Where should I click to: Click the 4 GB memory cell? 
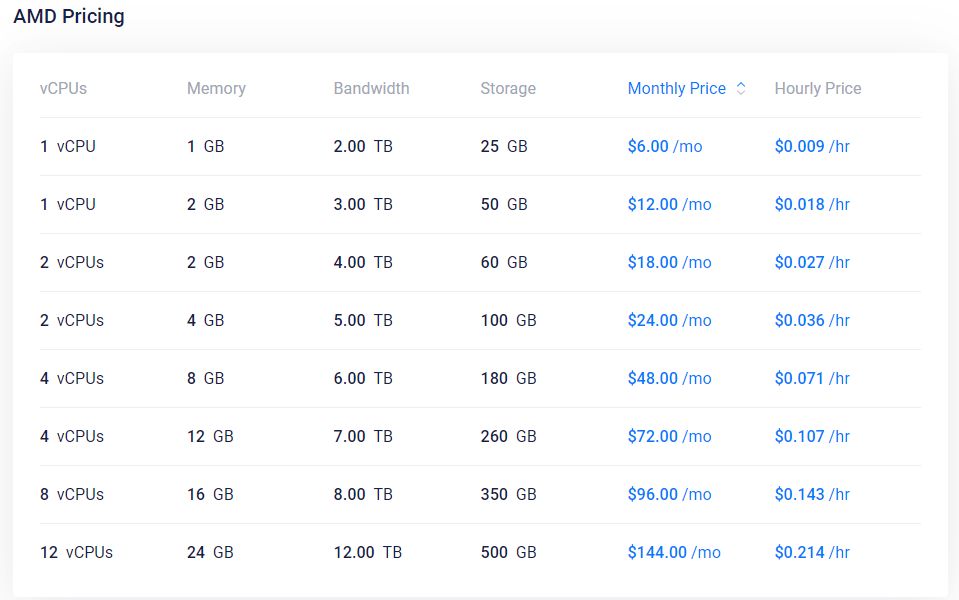click(x=206, y=320)
